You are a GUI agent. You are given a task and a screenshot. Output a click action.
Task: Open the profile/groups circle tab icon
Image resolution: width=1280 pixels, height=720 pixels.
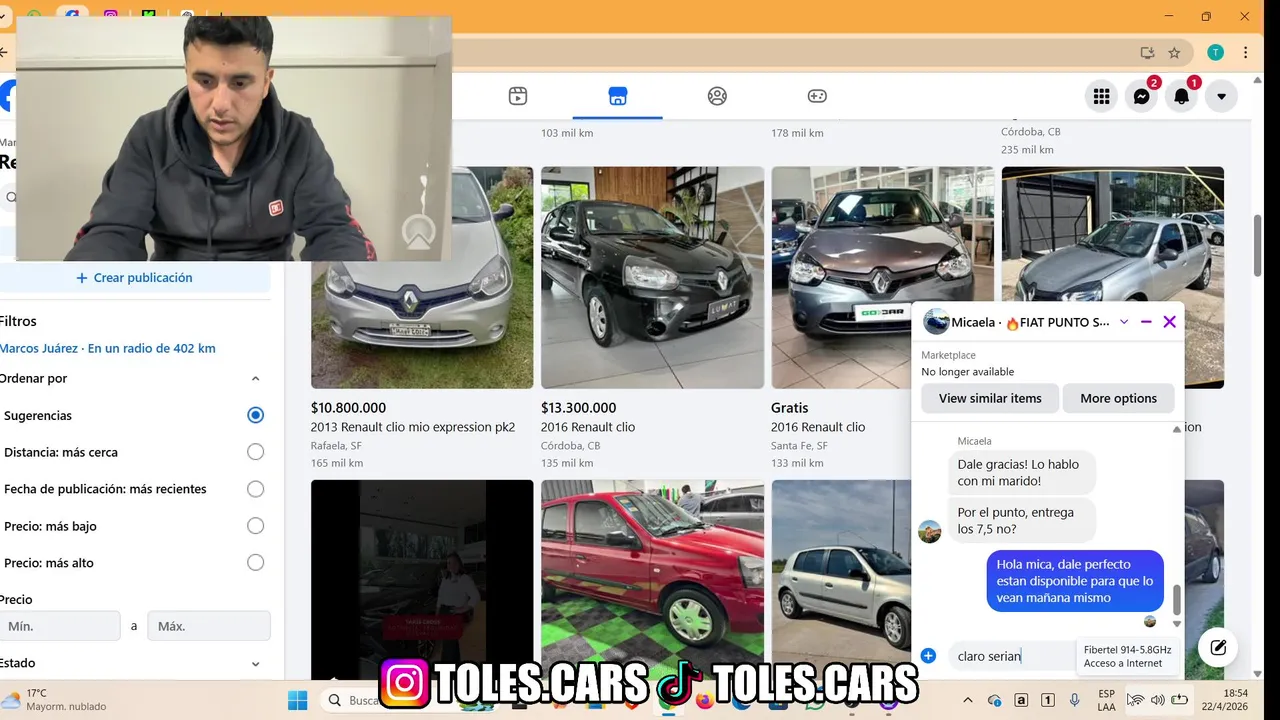717,96
